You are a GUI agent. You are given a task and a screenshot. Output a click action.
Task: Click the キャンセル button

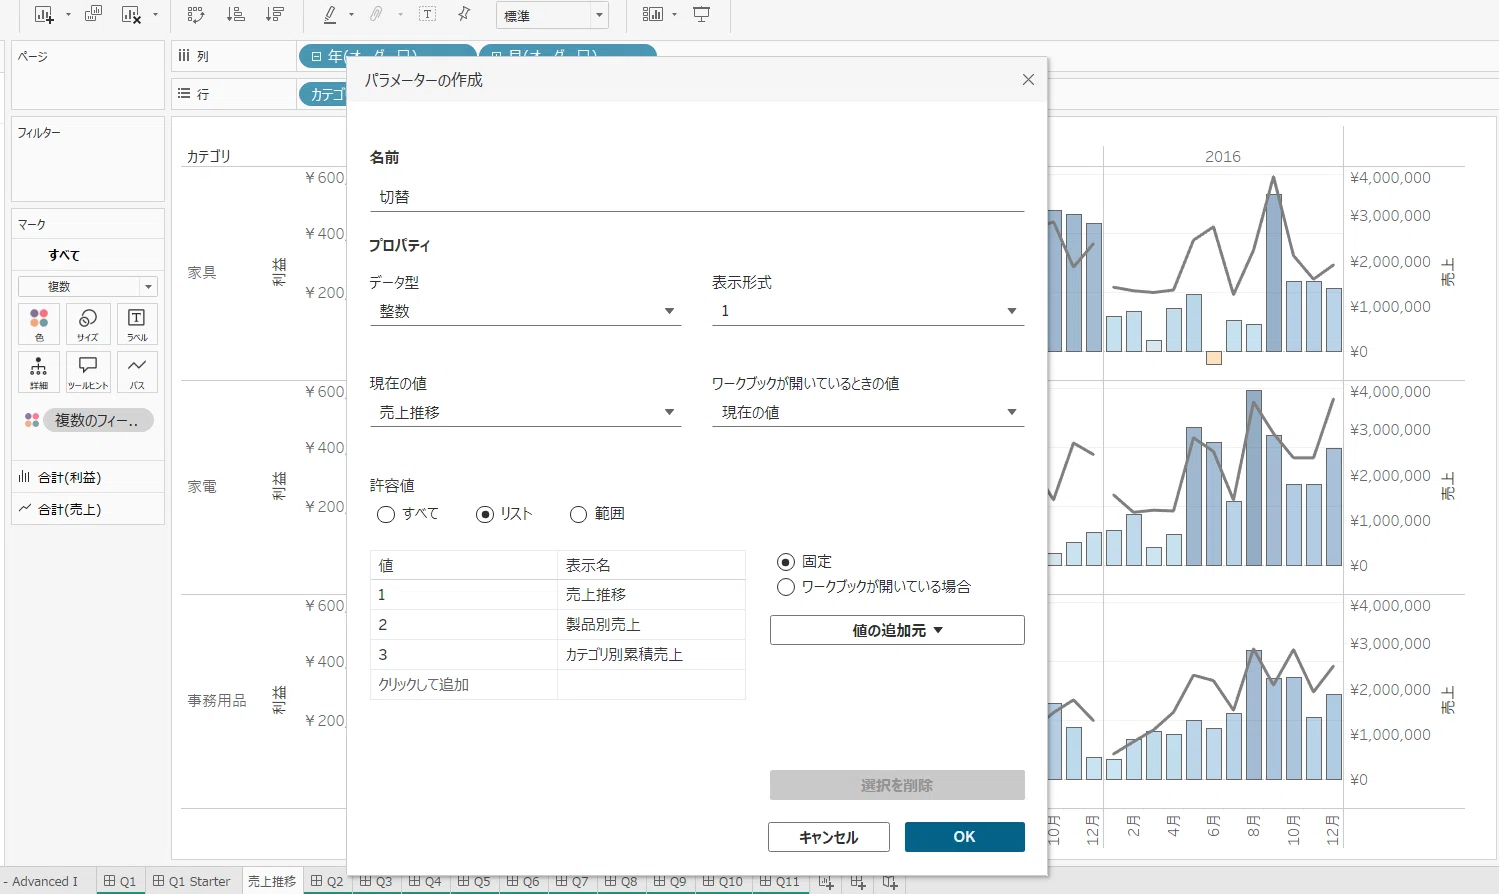829,837
